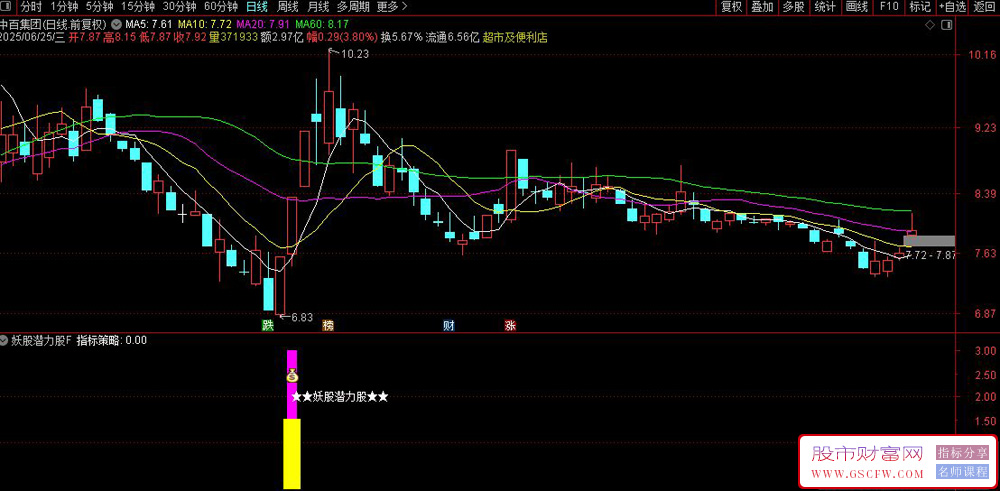The height and width of the screenshot is (491, 1000).
Task: Click the diamond icon above the chart
Action: (x=930, y=25)
